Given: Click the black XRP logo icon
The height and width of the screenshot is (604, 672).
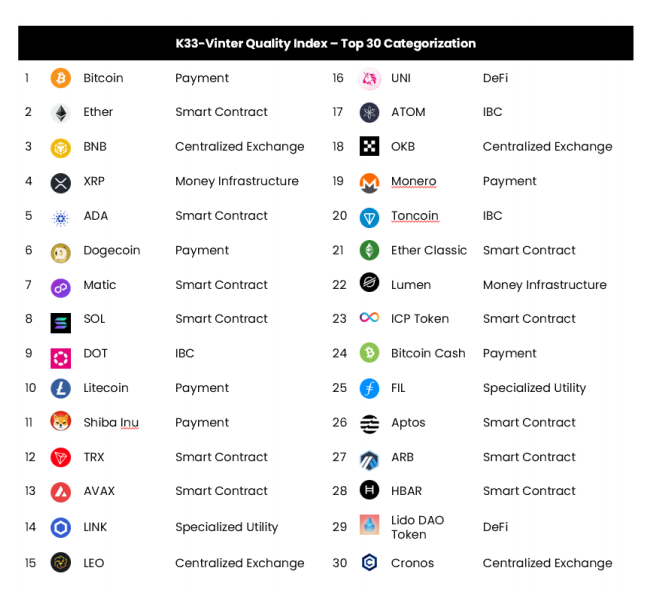Looking at the screenshot, I should click(60, 183).
